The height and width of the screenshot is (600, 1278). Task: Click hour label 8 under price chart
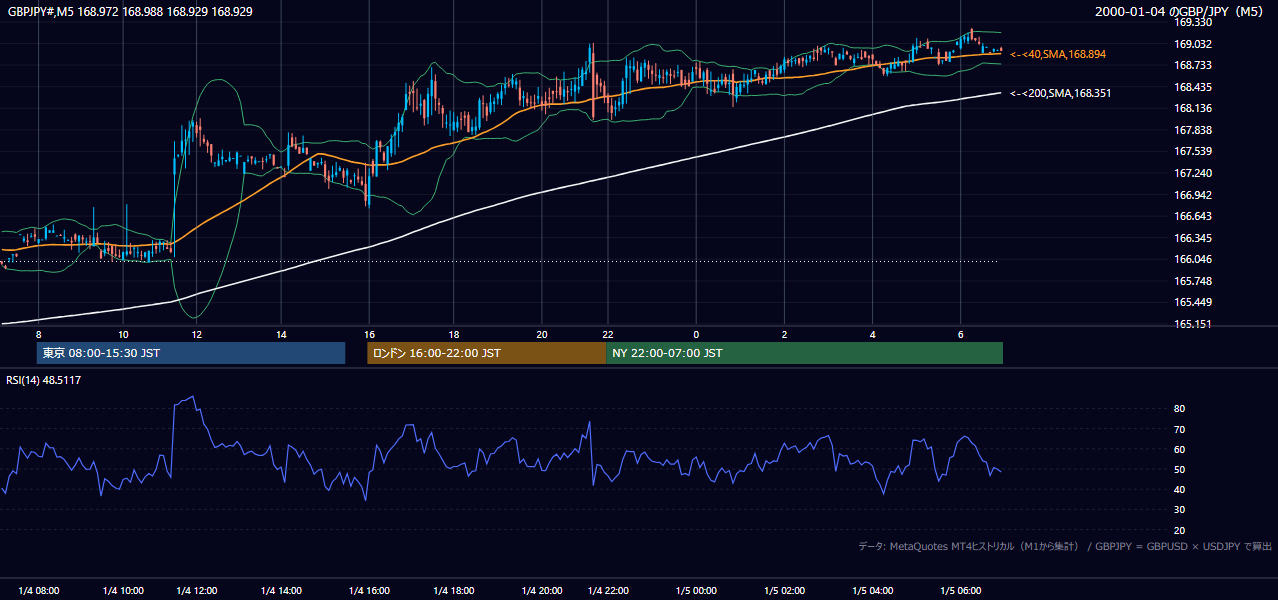pos(38,334)
